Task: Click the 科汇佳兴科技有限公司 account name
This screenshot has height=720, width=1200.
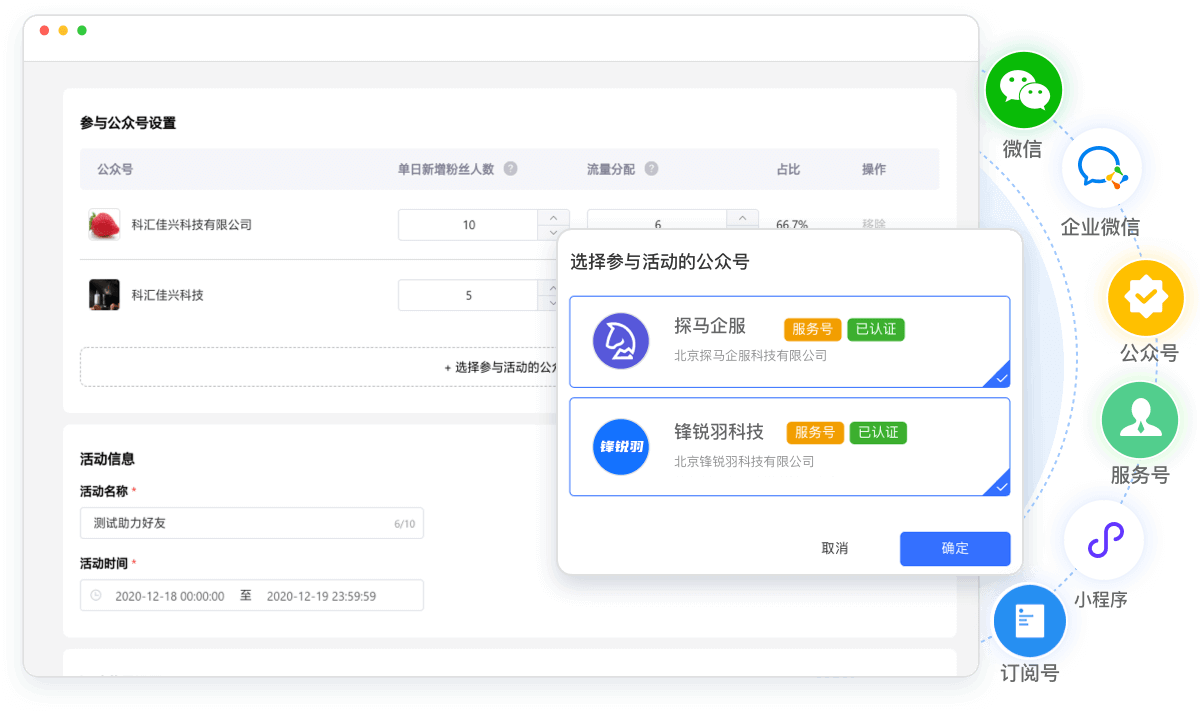Action: [192, 225]
